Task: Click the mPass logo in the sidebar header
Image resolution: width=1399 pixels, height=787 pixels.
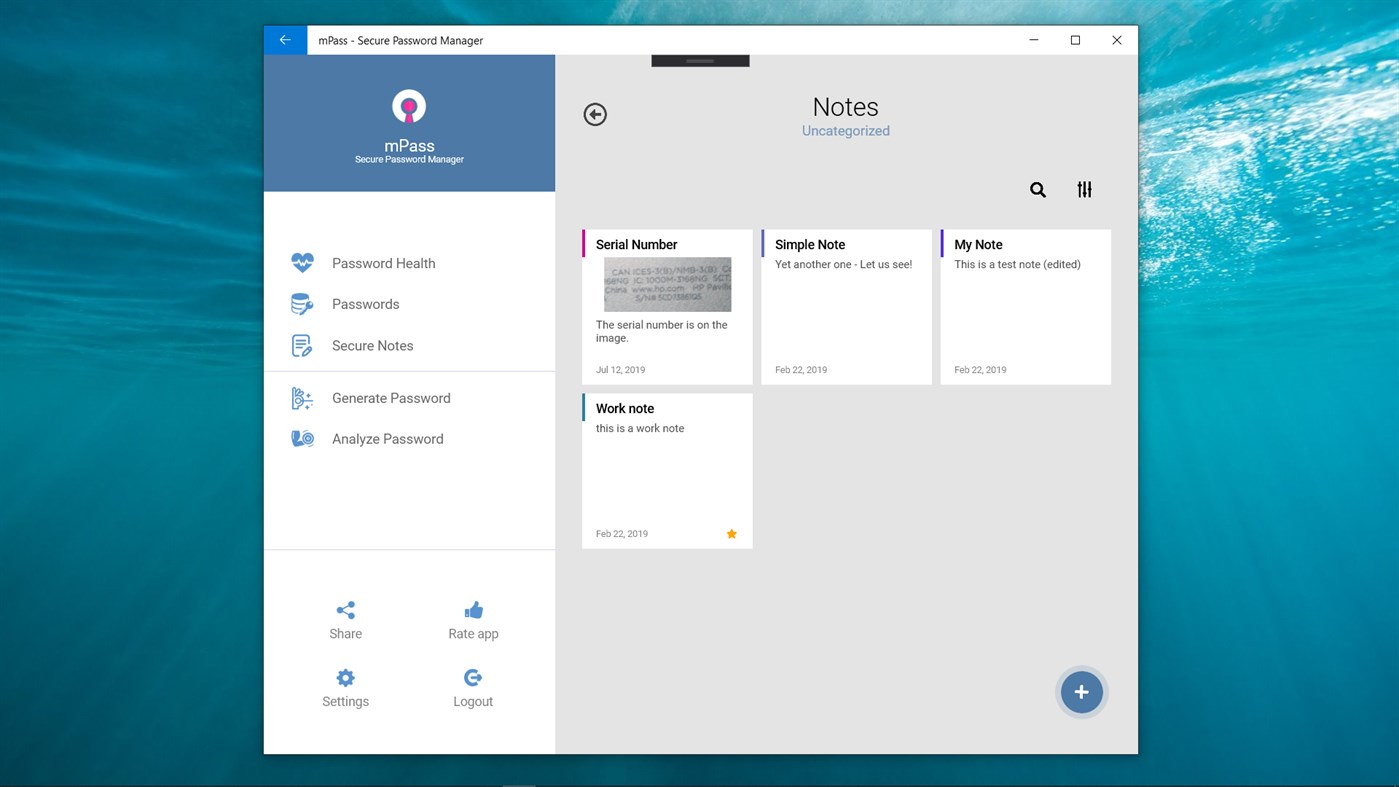Action: click(409, 107)
